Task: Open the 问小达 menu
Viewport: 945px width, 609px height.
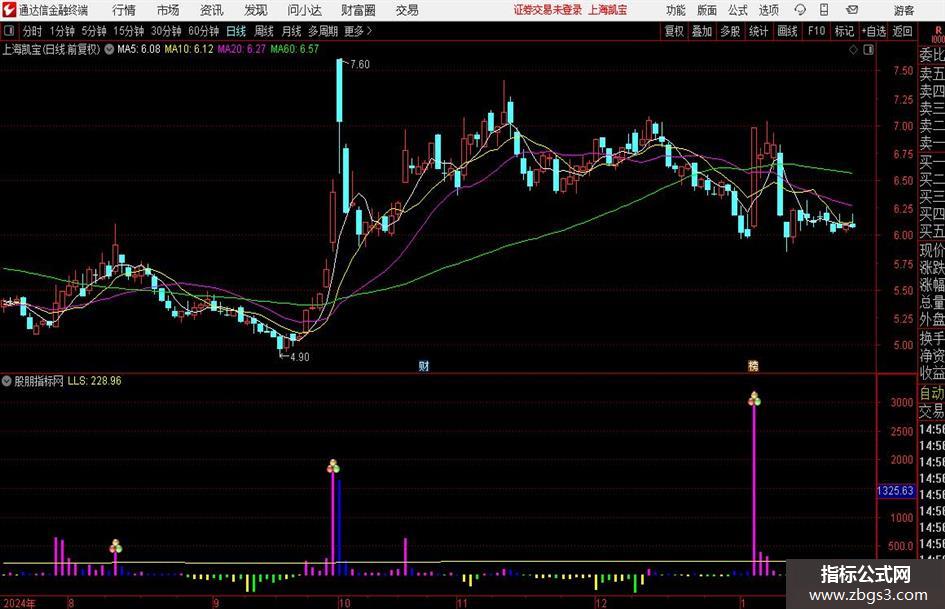Action: (304, 10)
